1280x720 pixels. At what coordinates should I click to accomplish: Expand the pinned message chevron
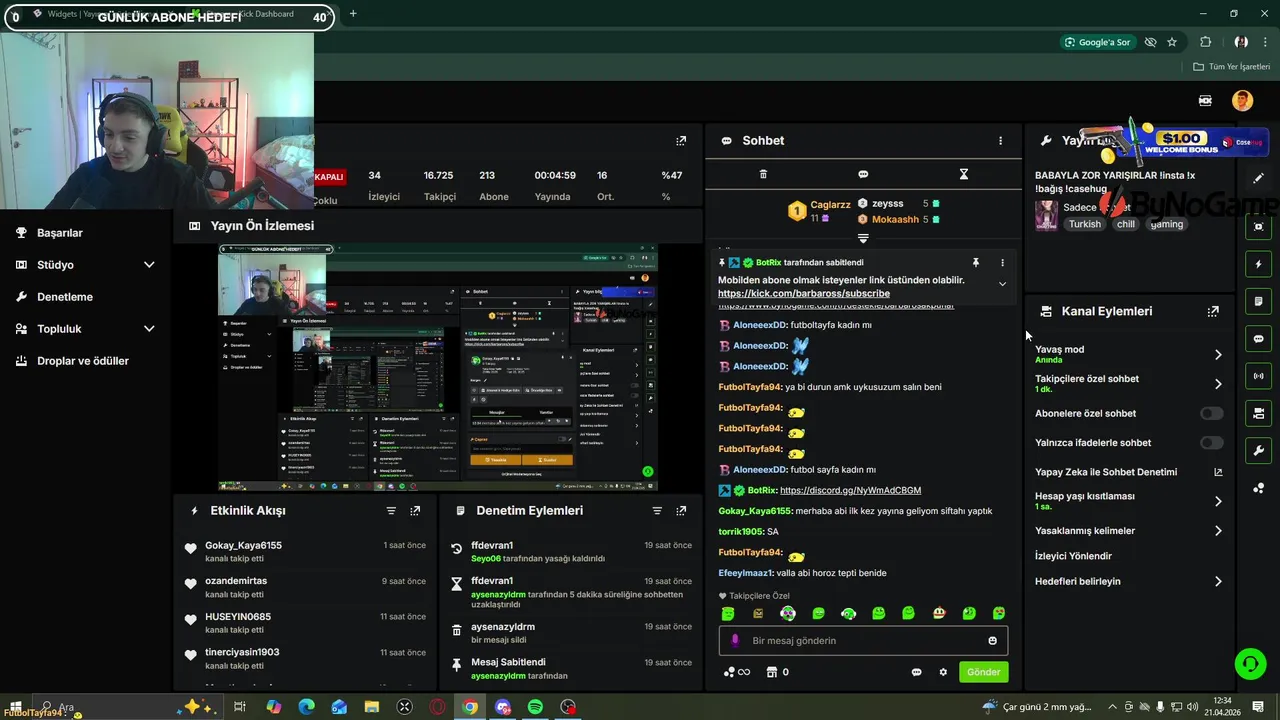1002,284
